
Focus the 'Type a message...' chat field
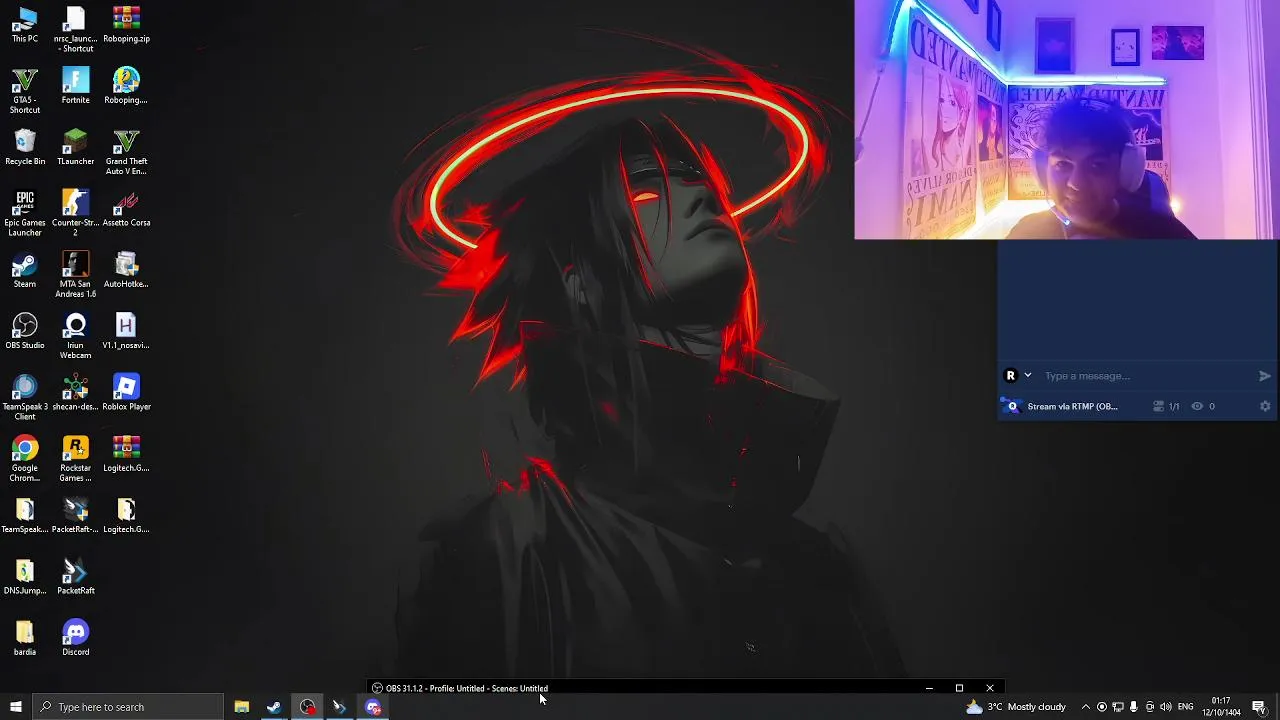pyautogui.click(x=1148, y=376)
